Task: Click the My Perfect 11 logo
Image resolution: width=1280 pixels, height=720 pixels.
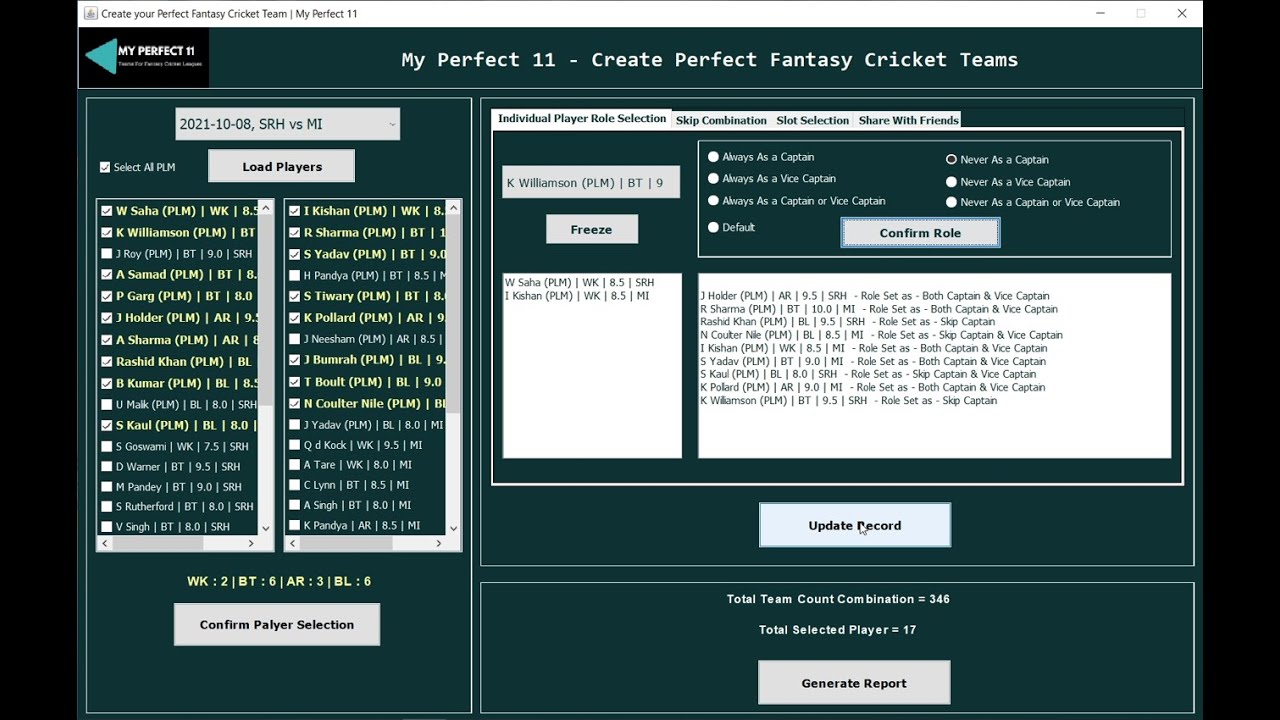Action: point(144,57)
